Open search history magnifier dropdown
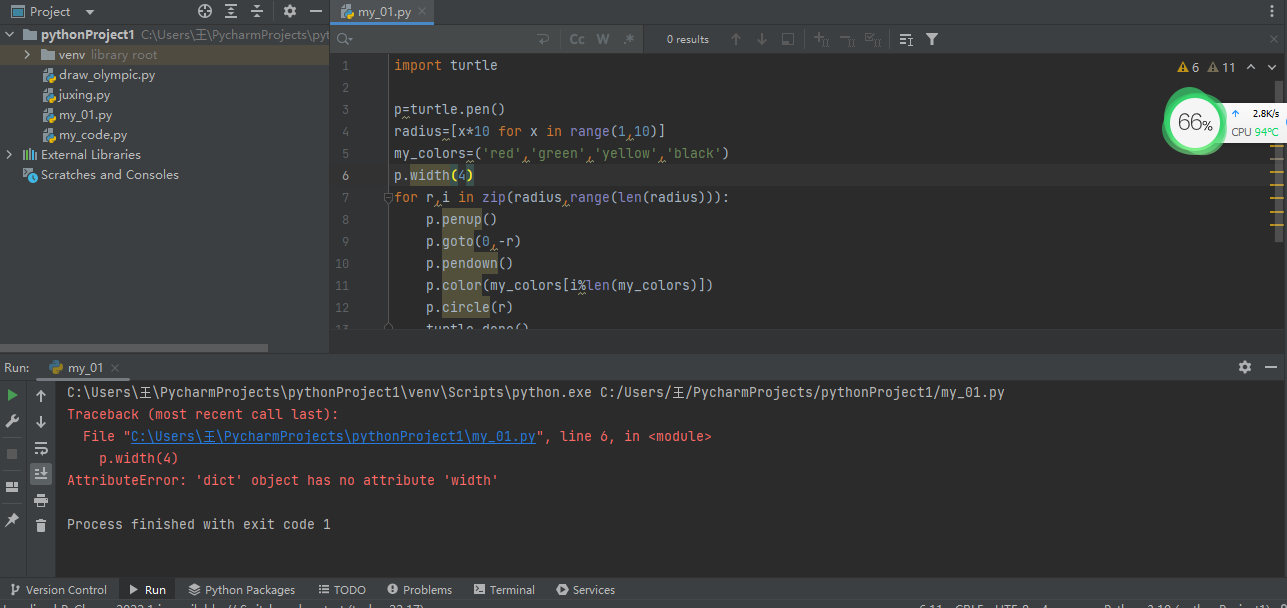Screen dimensions: 1287x608 click(345, 39)
